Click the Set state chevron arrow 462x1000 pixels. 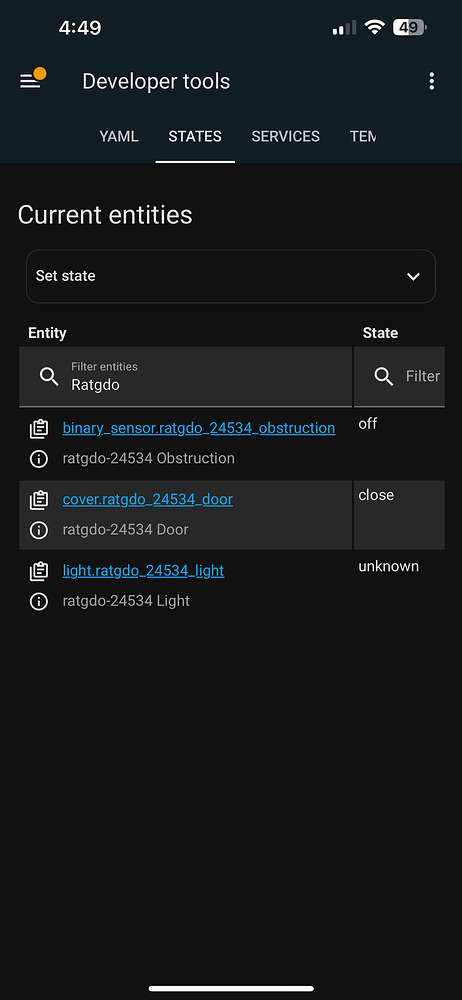pyautogui.click(x=414, y=276)
